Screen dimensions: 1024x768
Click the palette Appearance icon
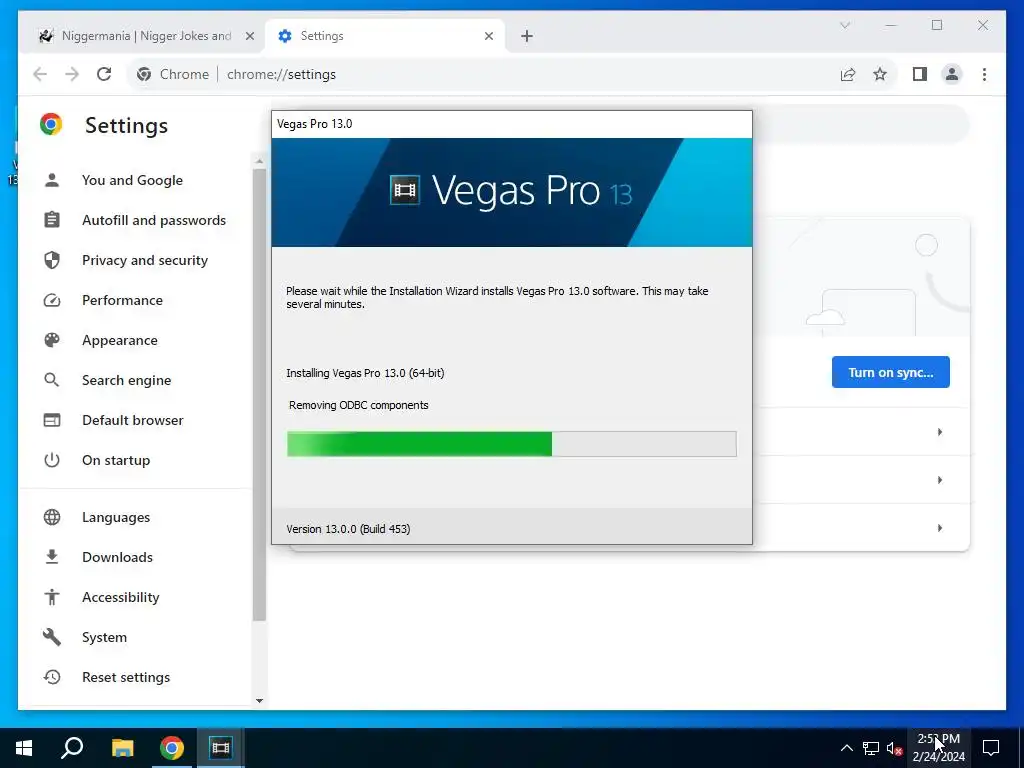[x=52, y=340]
